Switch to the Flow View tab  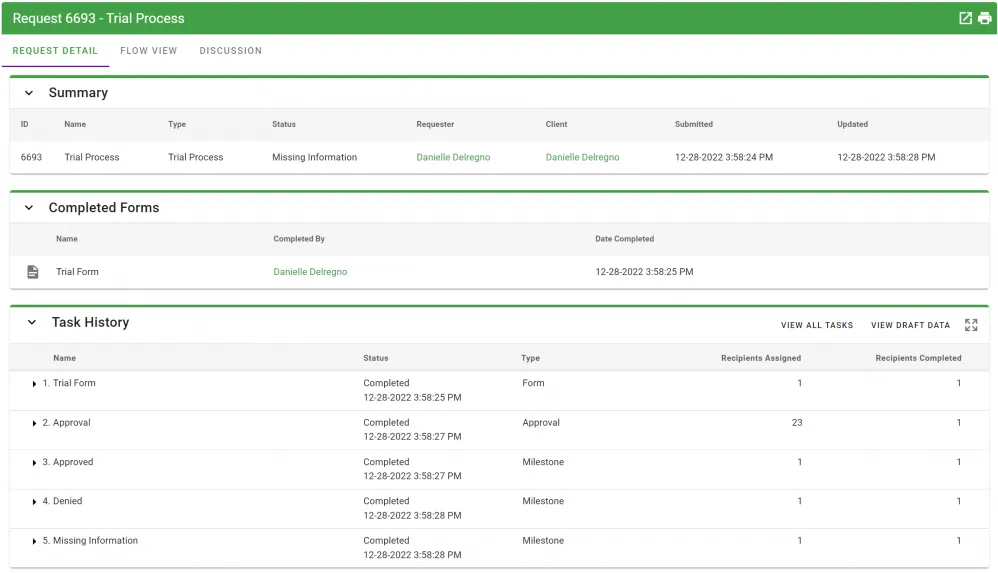coord(148,51)
